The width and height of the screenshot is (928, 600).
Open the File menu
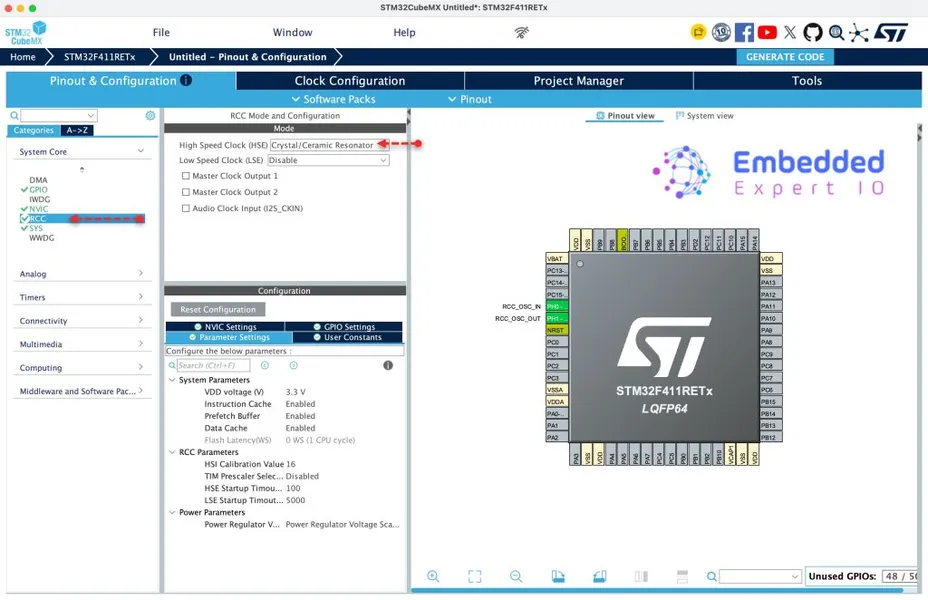pos(161,33)
